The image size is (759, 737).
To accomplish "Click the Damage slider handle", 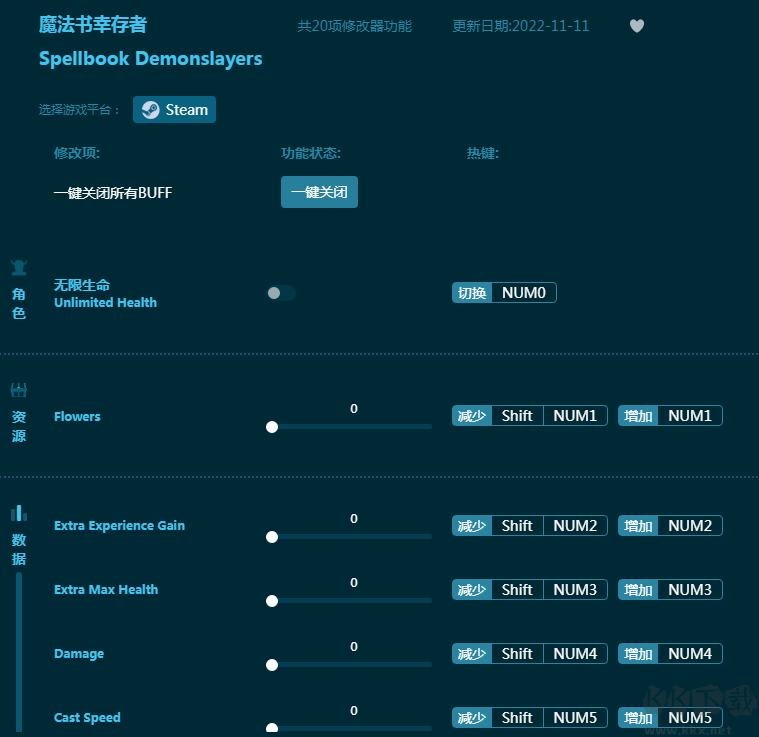I will [x=272, y=665].
